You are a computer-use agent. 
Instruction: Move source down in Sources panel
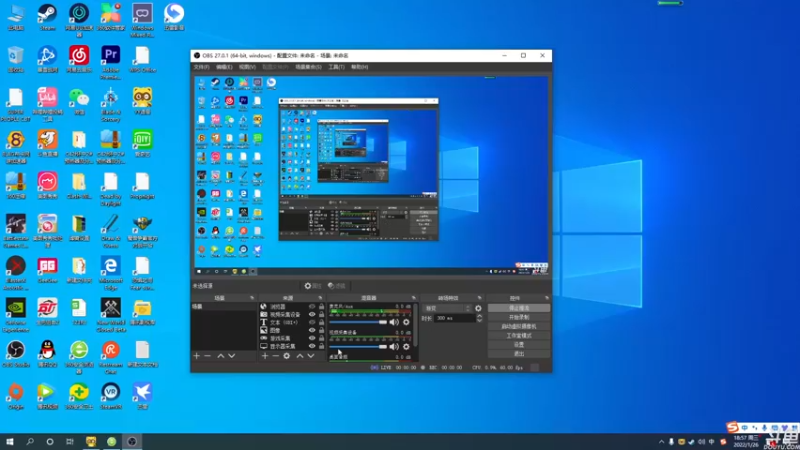(x=311, y=356)
